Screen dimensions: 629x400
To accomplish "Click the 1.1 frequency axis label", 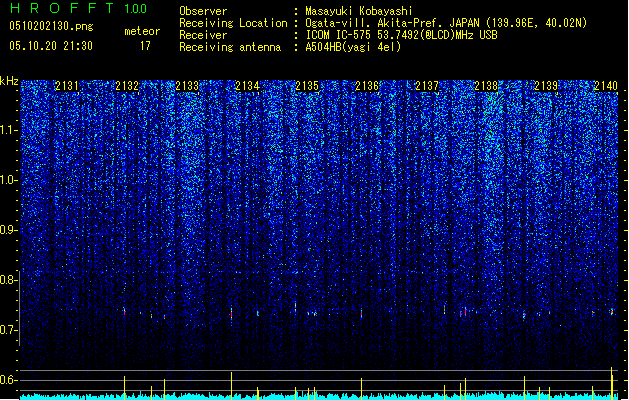I will click(9, 130).
